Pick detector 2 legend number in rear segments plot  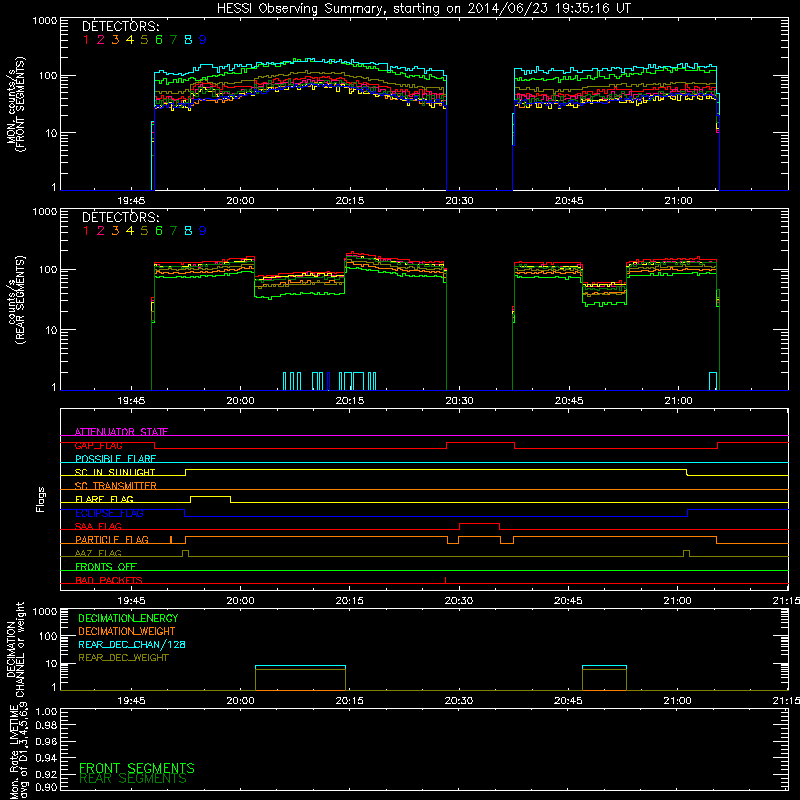point(101,231)
